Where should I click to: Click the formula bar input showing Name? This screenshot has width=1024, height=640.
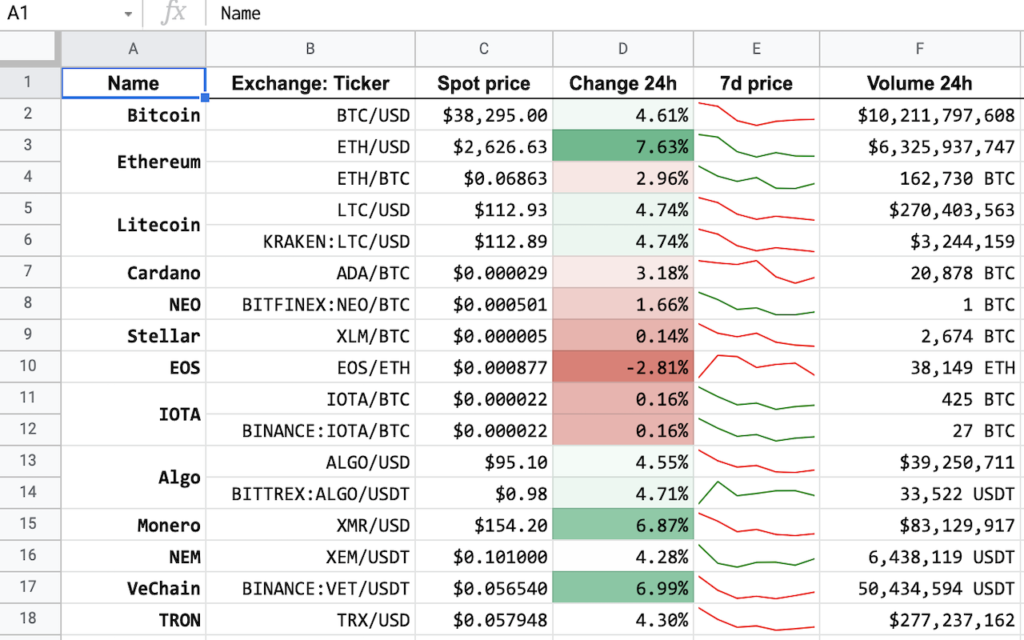click(x=600, y=13)
